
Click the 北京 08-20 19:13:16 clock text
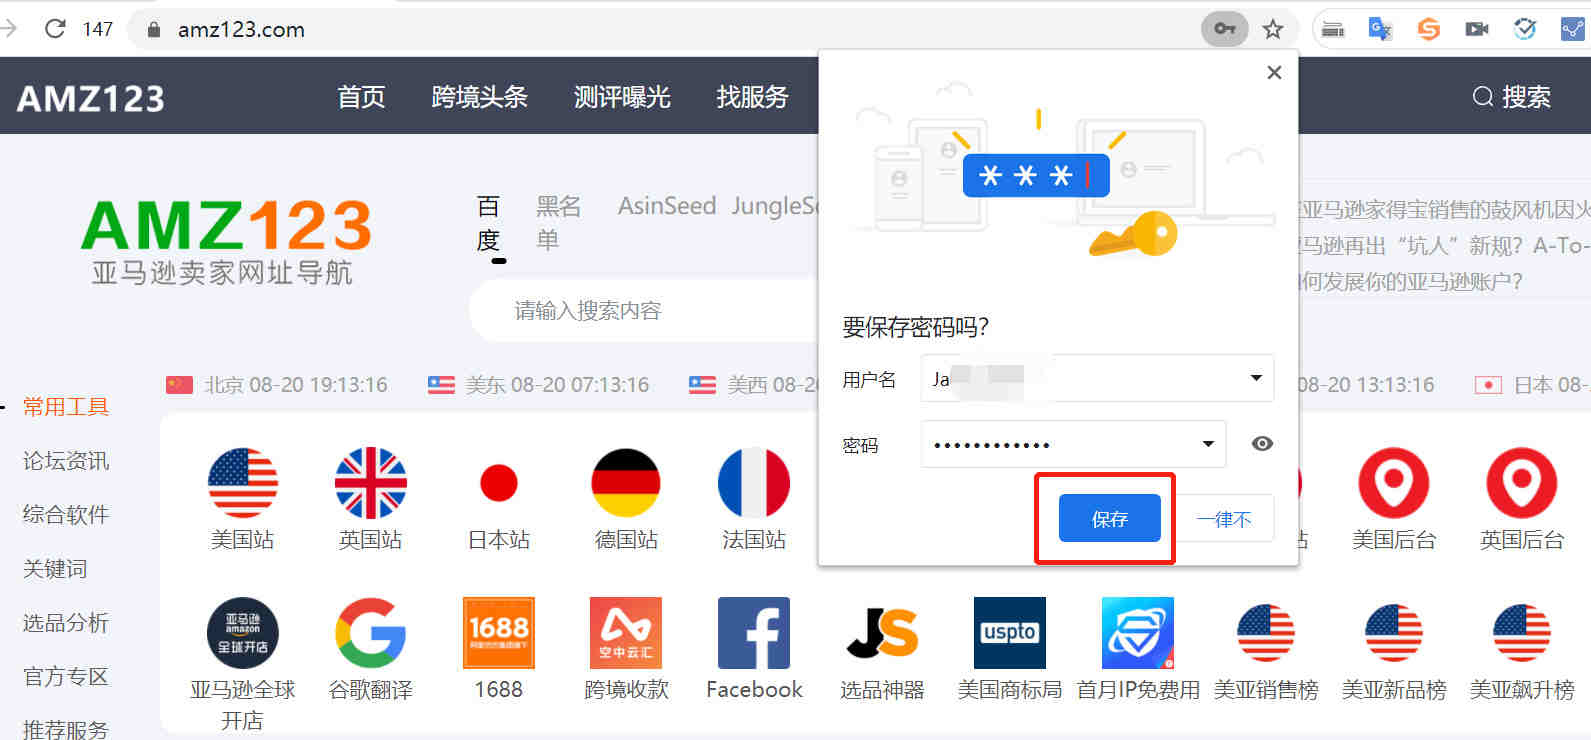tap(296, 385)
